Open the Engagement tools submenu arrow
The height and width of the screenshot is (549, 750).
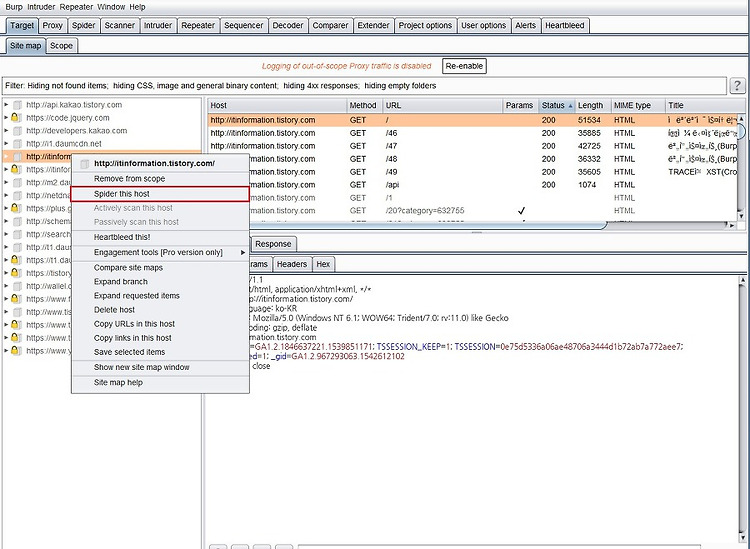243,253
